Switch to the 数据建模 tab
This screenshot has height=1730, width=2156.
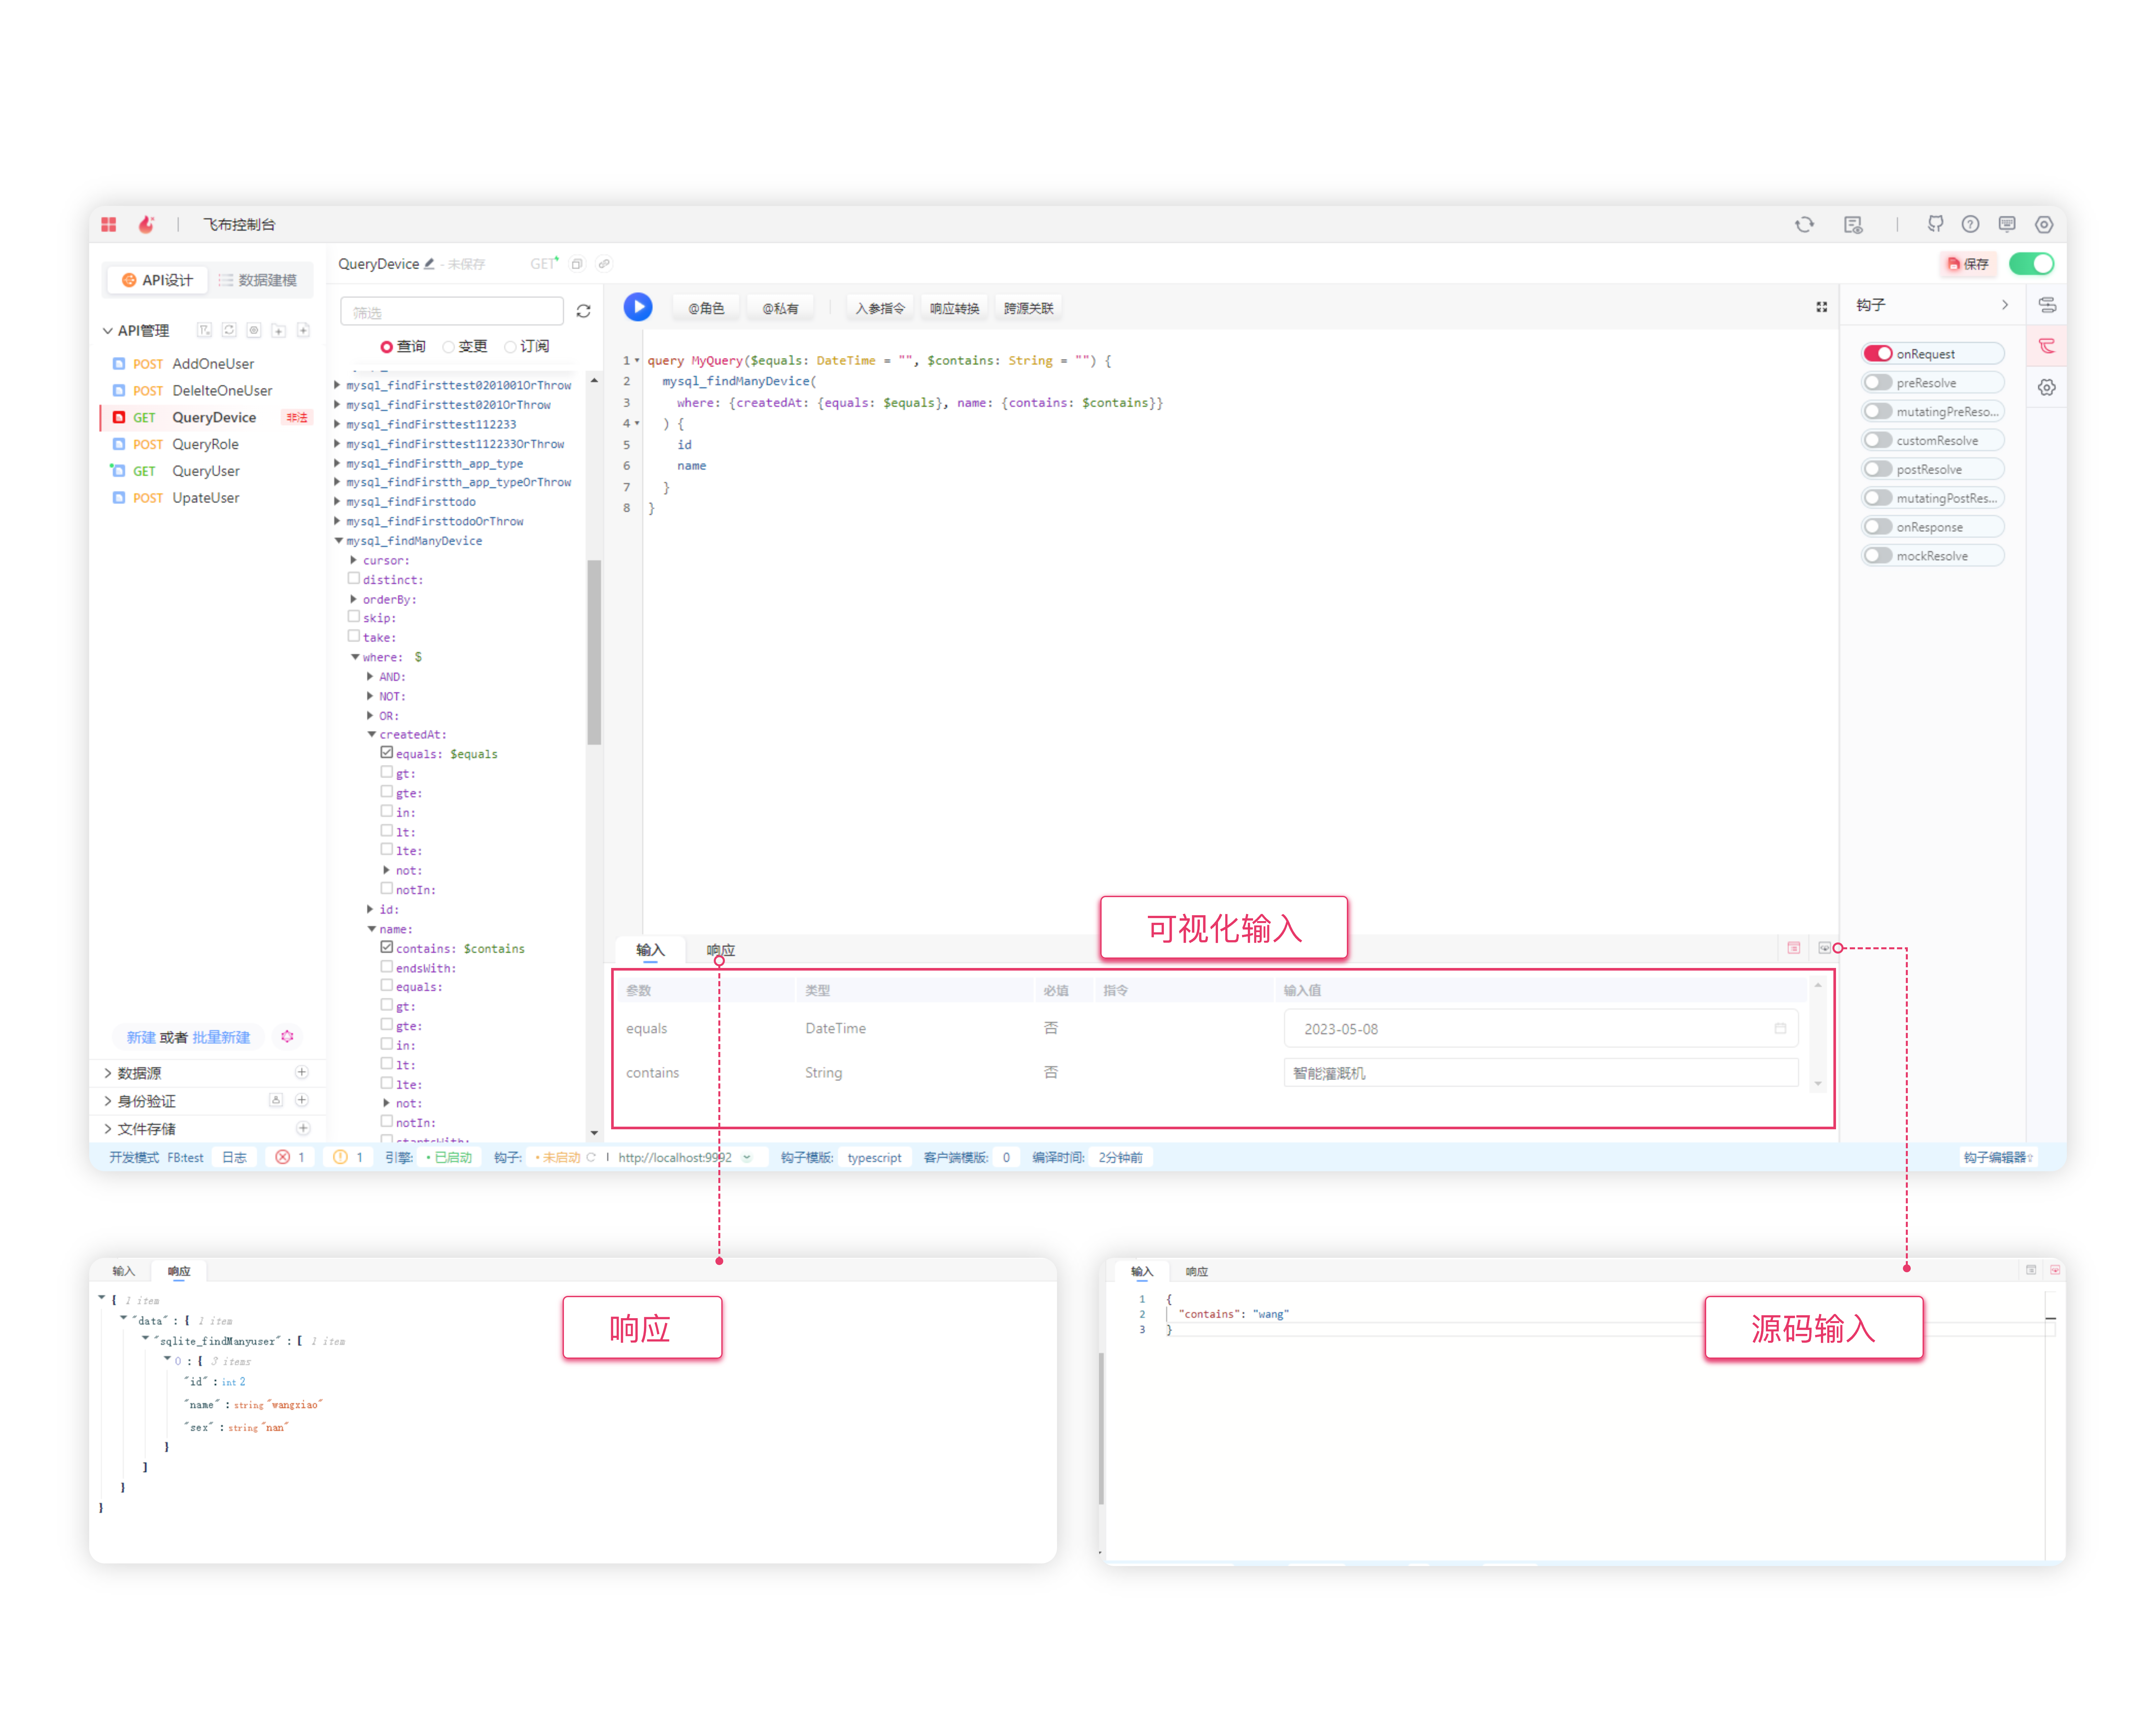point(258,280)
